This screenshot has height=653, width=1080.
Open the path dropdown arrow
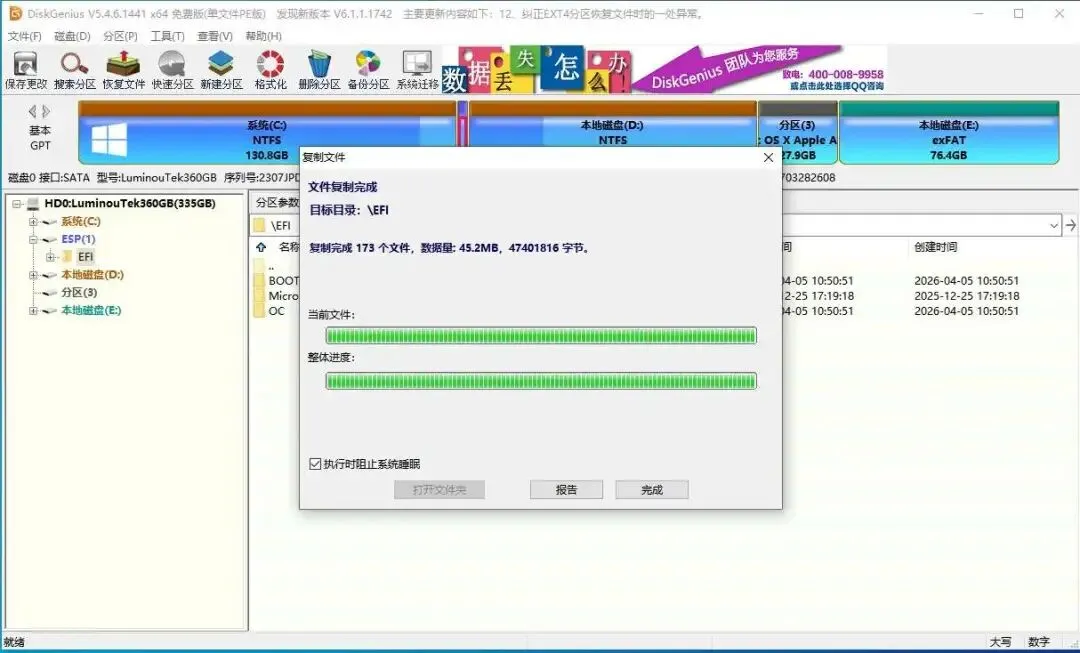[x=1054, y=225]
